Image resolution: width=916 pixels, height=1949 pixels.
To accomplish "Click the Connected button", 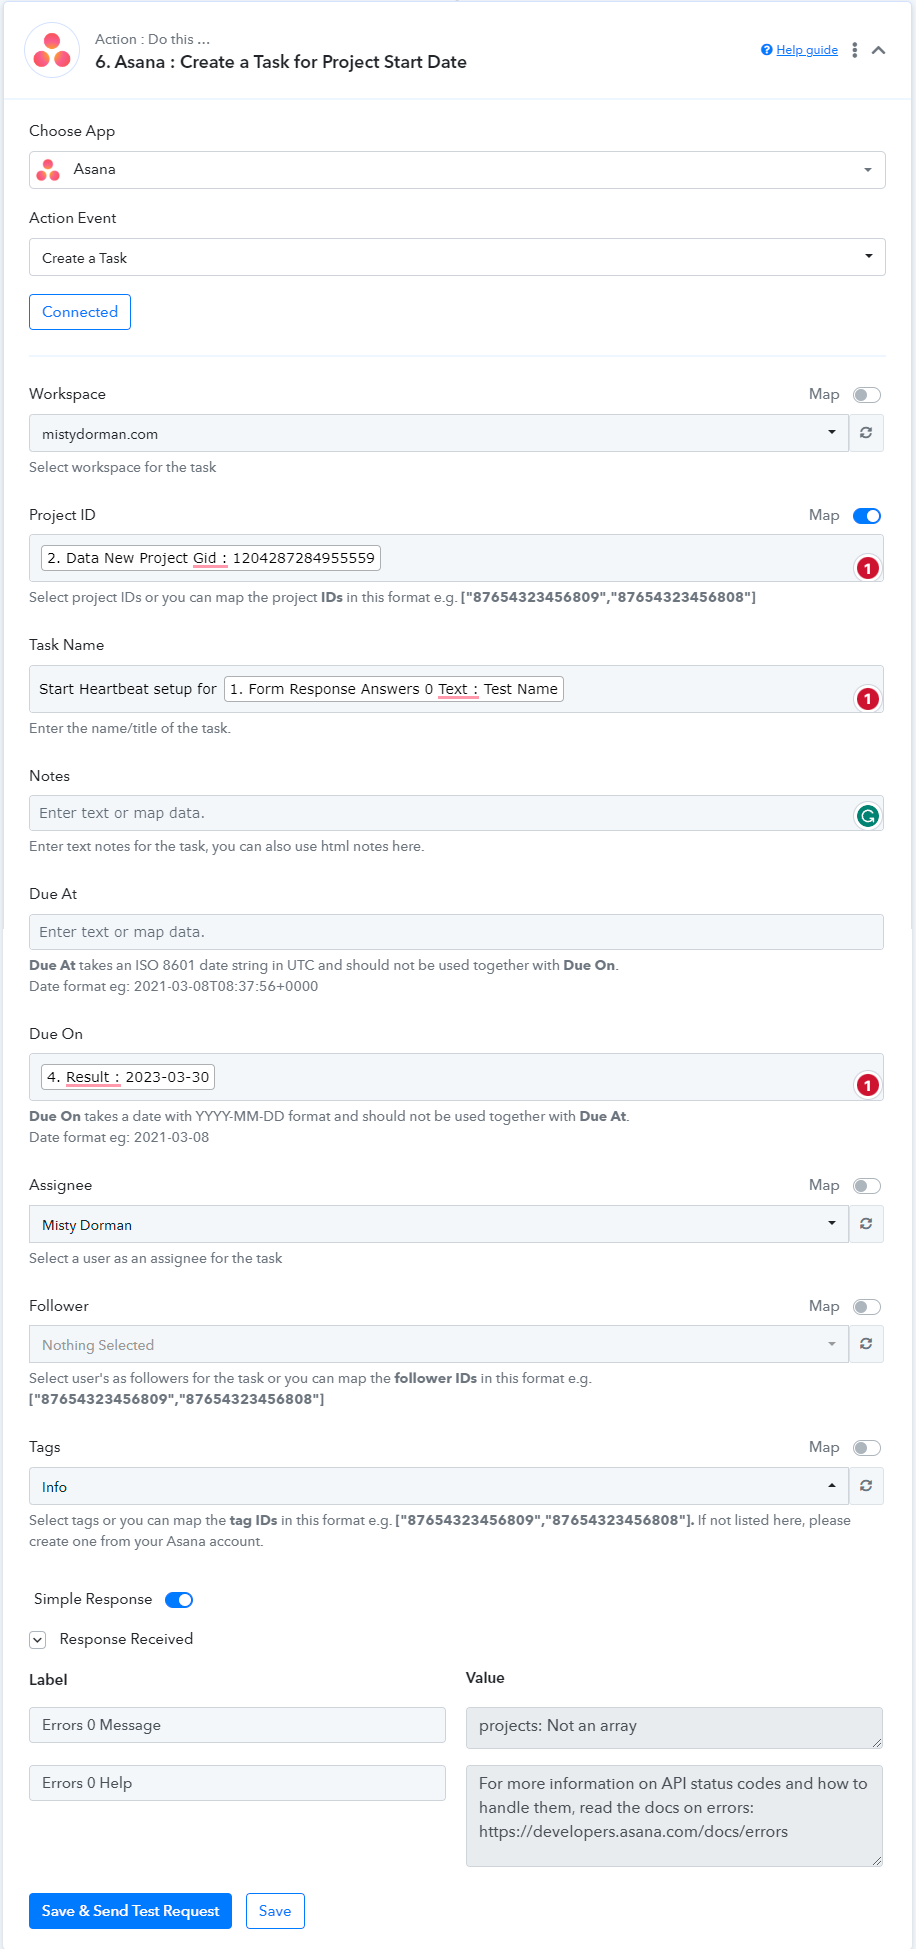I will pos(80,312).
